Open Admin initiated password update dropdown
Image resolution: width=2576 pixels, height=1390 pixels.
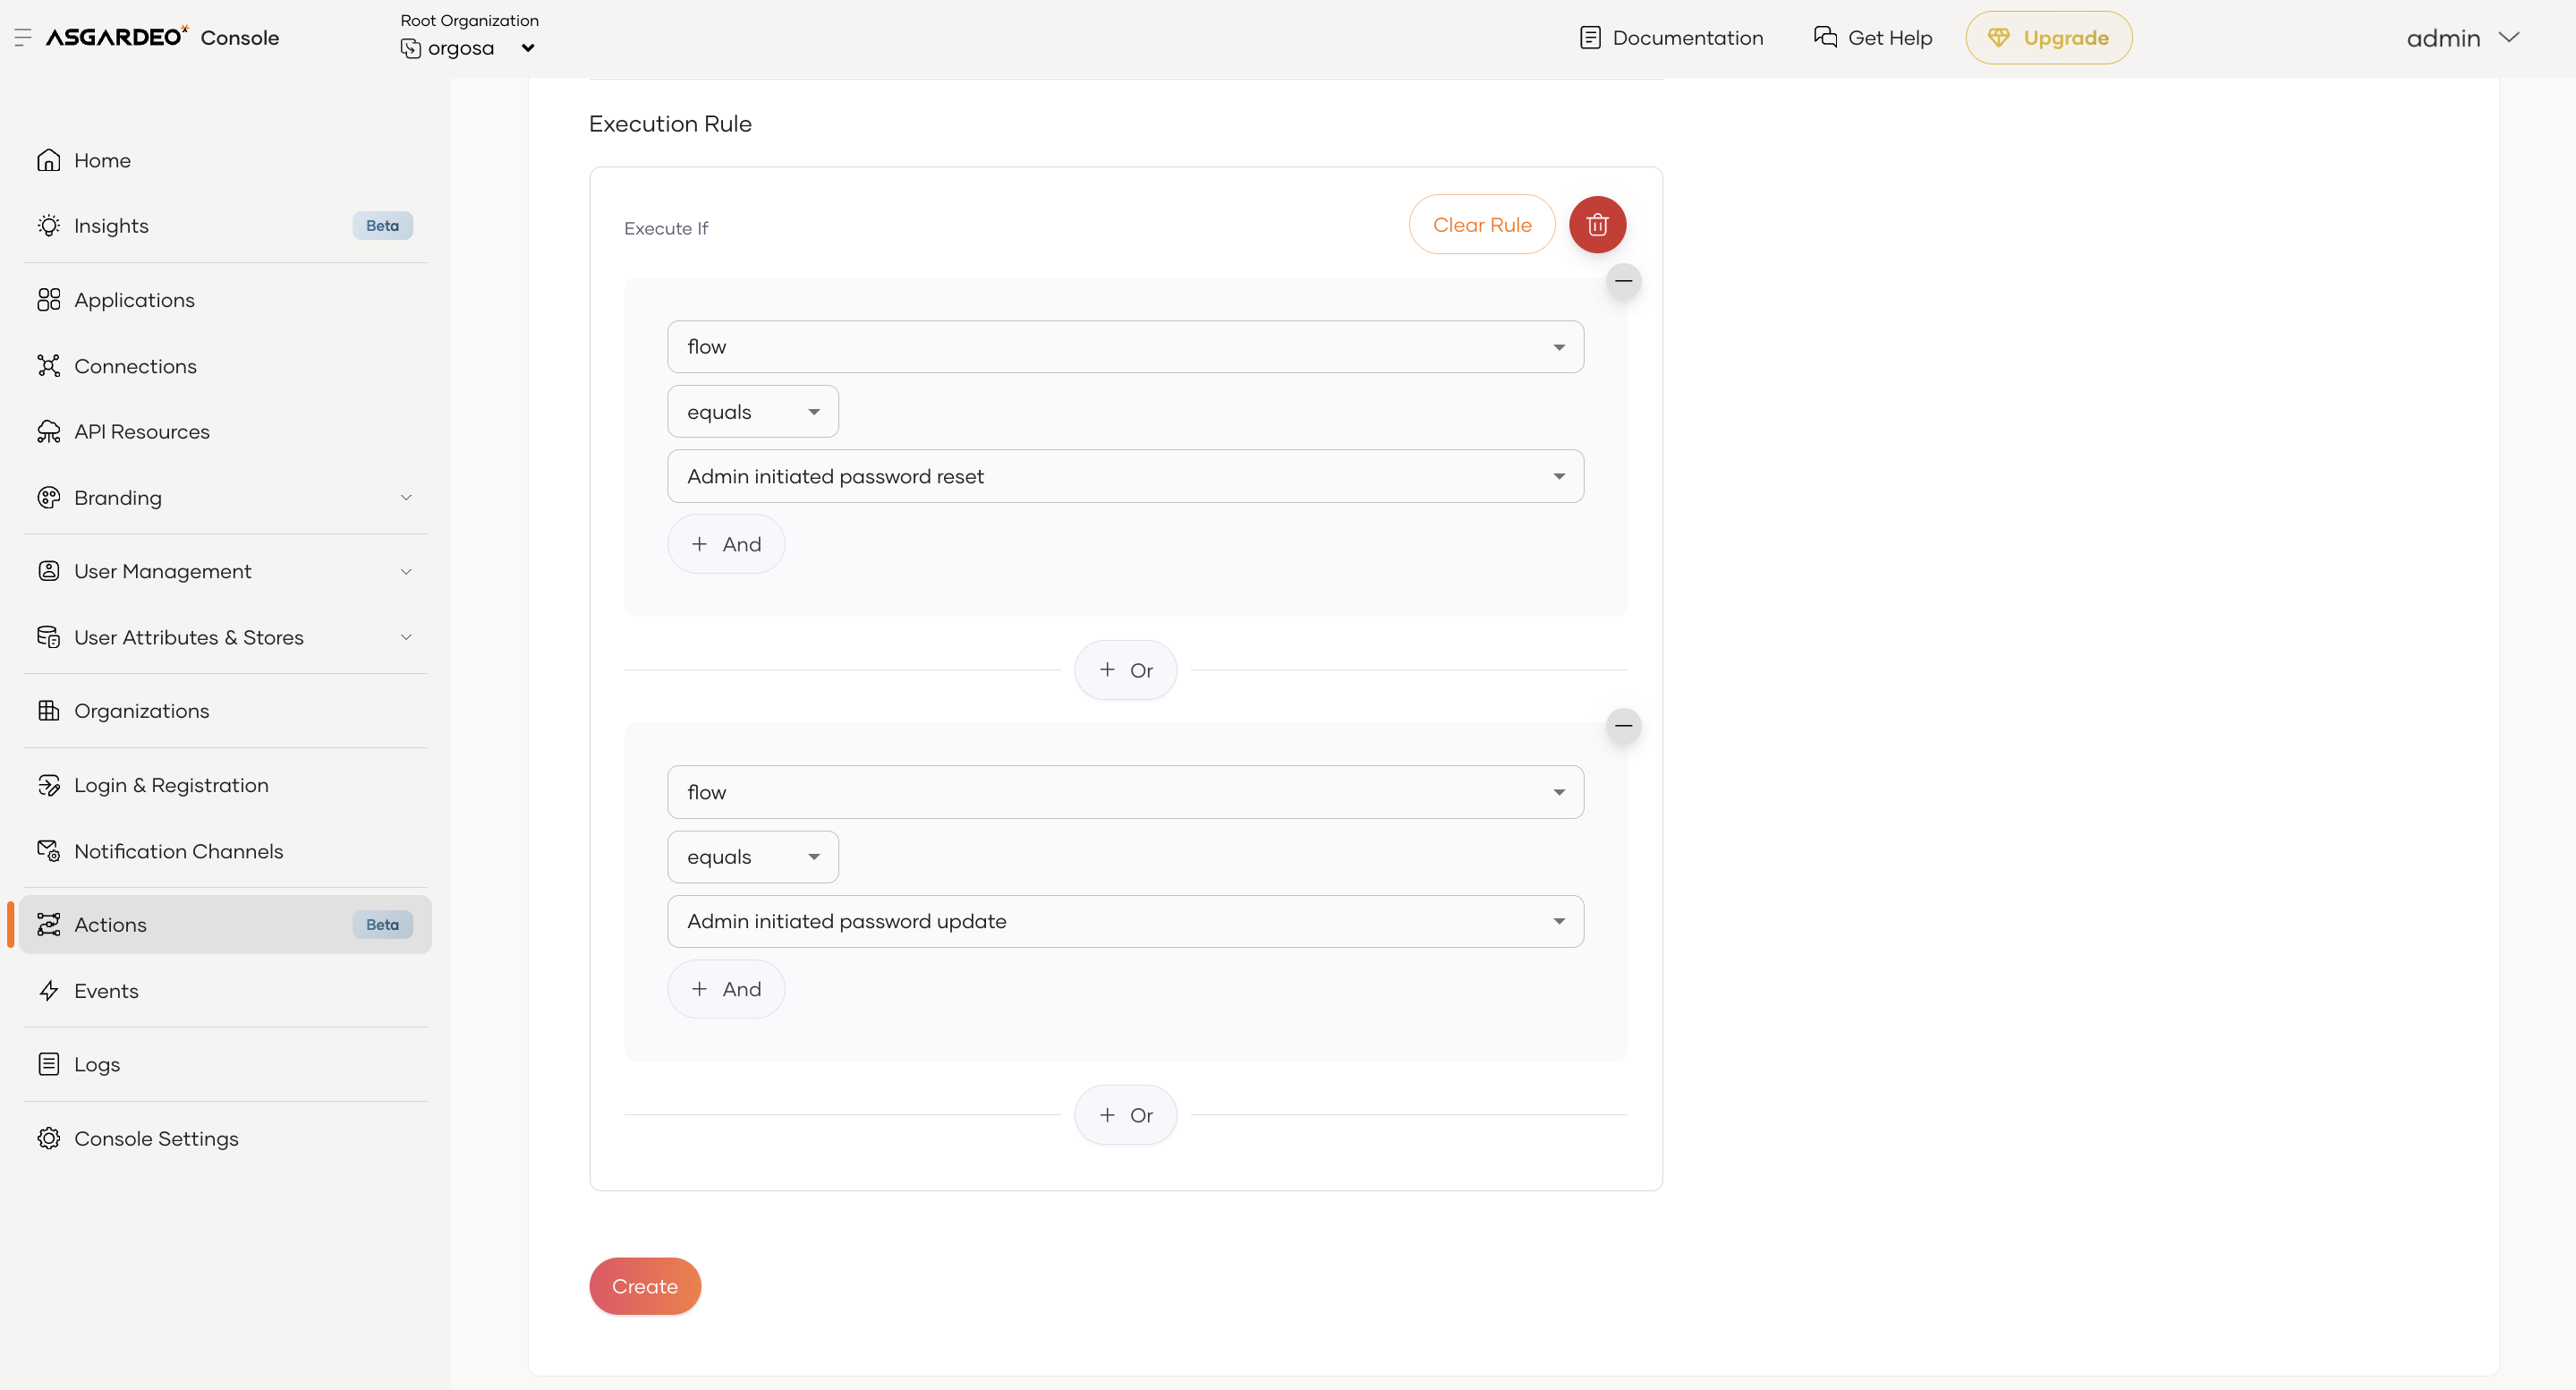tap(1125, 922)
